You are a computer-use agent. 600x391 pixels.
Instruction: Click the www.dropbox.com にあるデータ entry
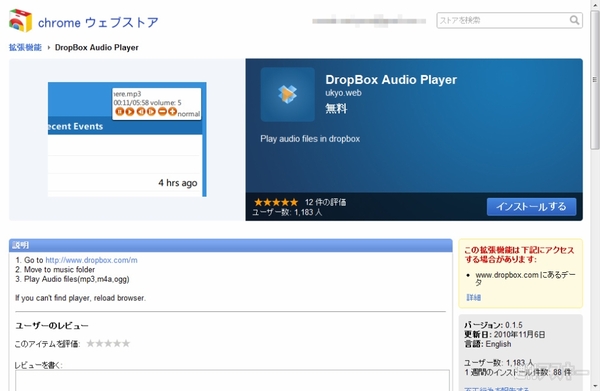point(525,279)
